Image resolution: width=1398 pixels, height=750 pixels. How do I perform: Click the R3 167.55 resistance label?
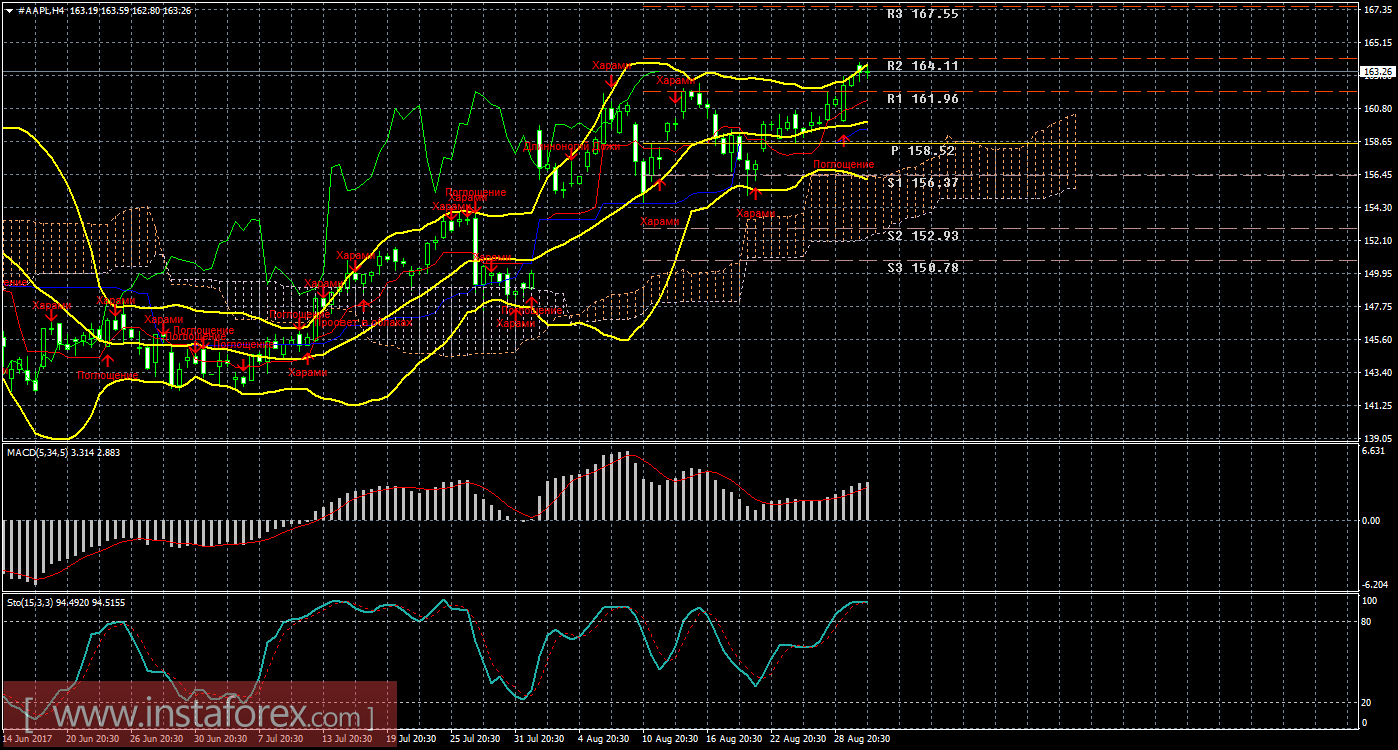click(922, 15)
